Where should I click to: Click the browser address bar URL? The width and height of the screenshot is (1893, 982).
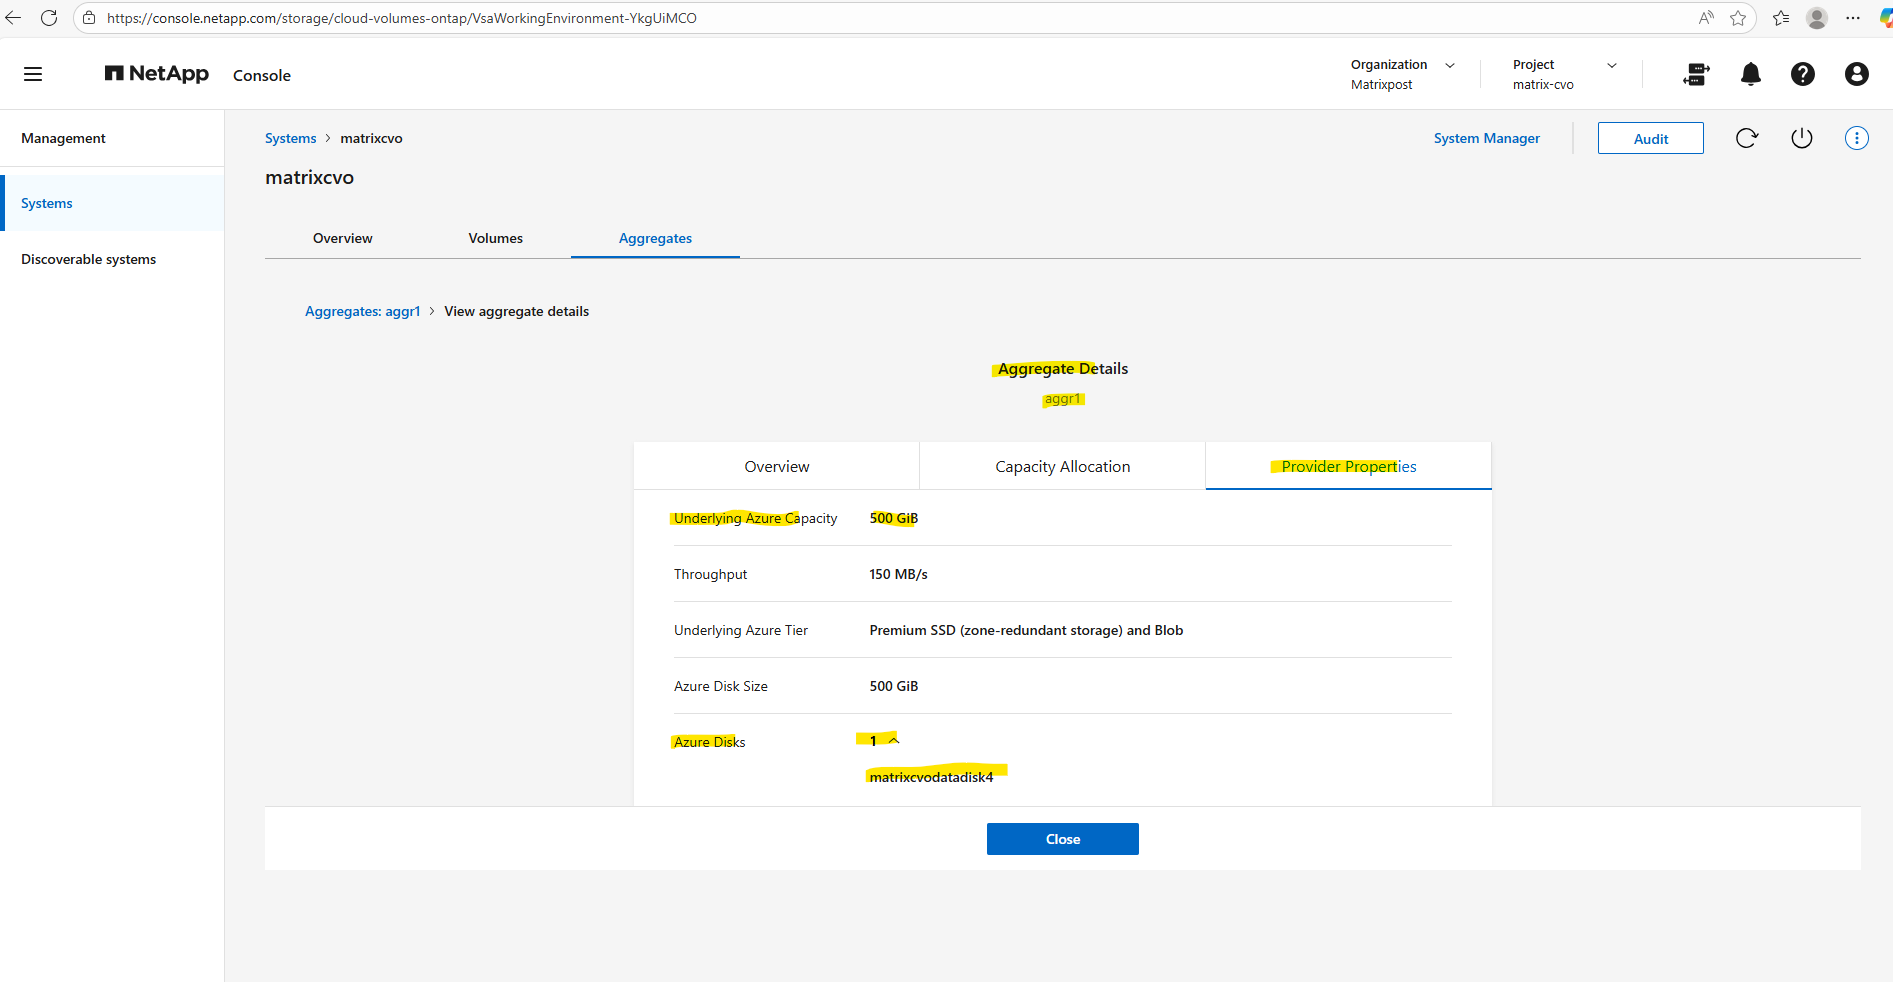pyautogui.click(x=400, y=18)
